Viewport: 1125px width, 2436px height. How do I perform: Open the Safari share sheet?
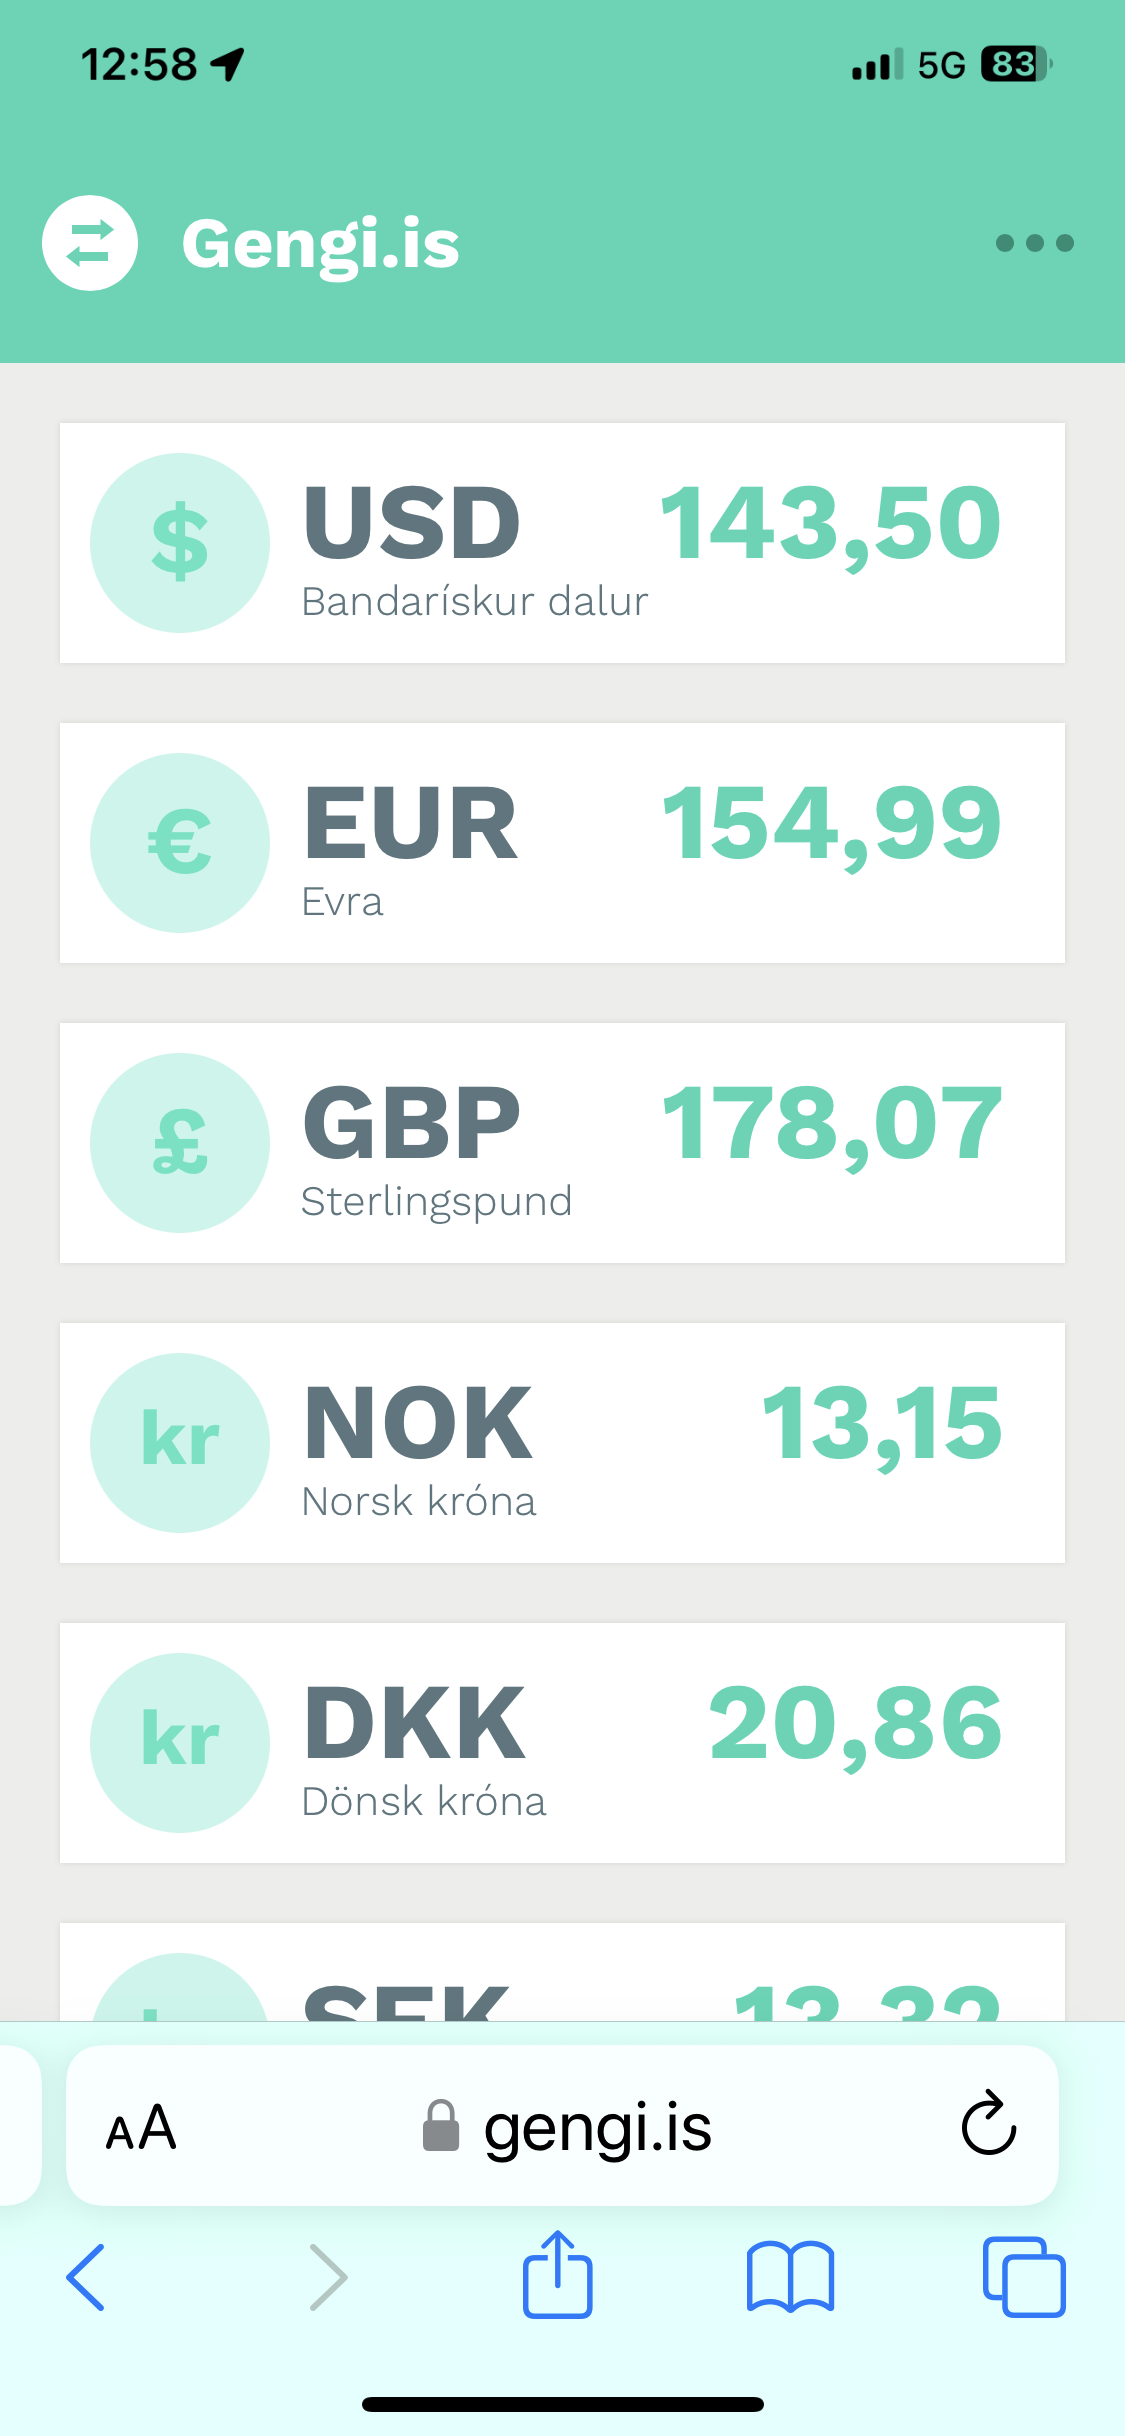(557, 2275)
